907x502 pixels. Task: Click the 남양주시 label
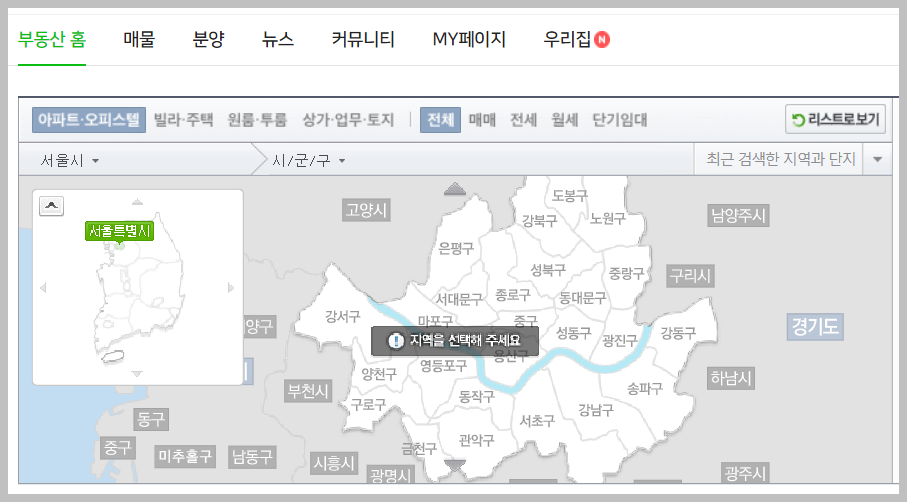pyautogui.click(x=739, y=216)
